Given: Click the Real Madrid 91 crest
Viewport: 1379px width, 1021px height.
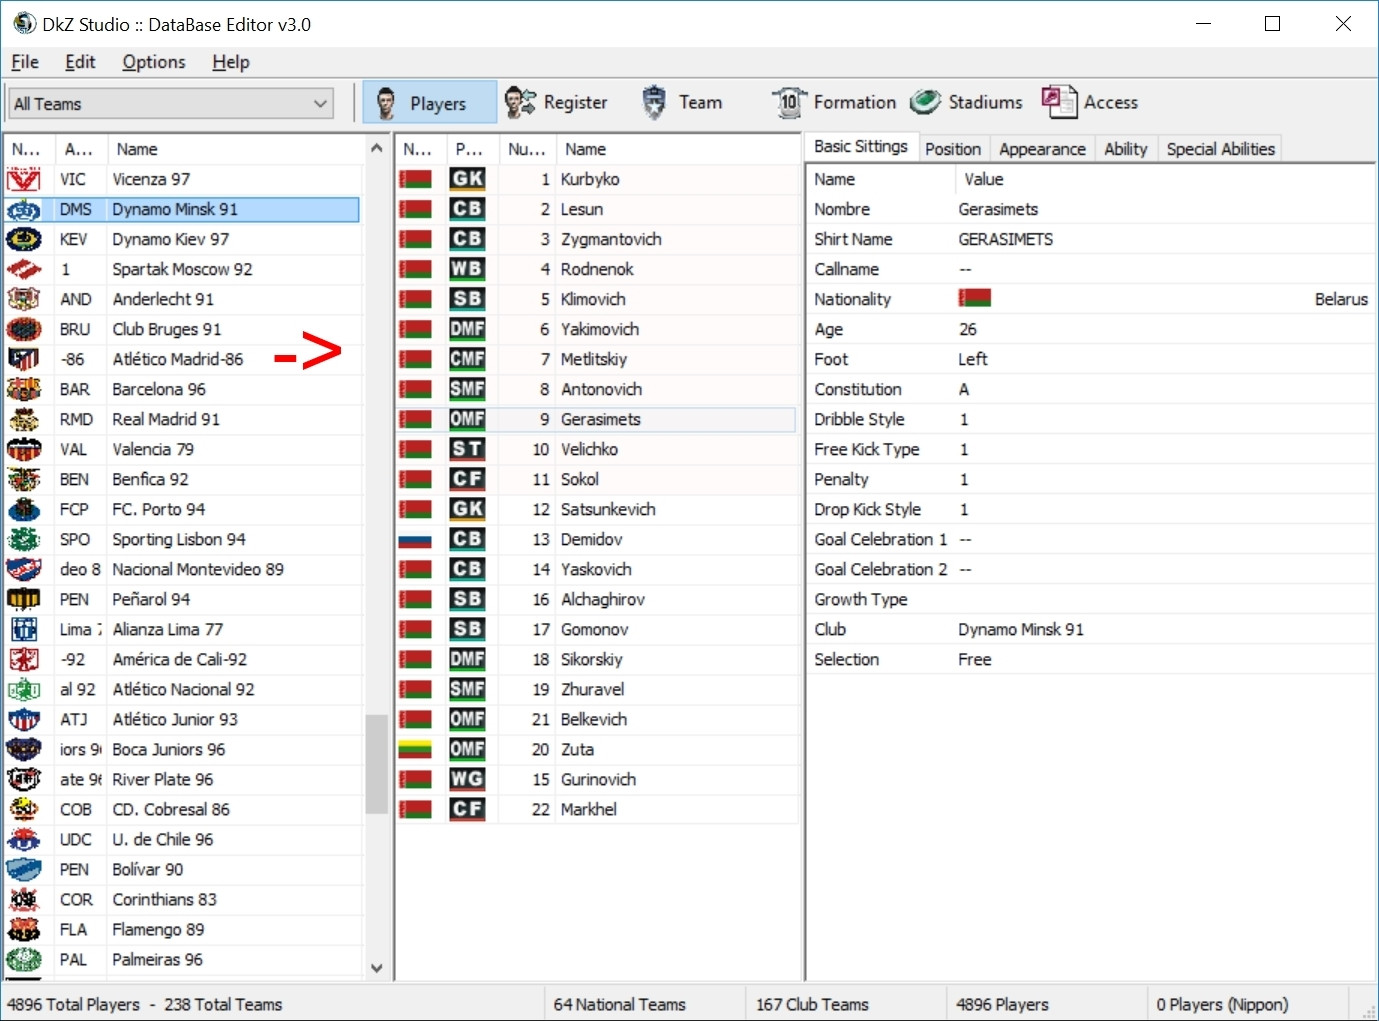Looking at the screenshot, I should (24, 419).
